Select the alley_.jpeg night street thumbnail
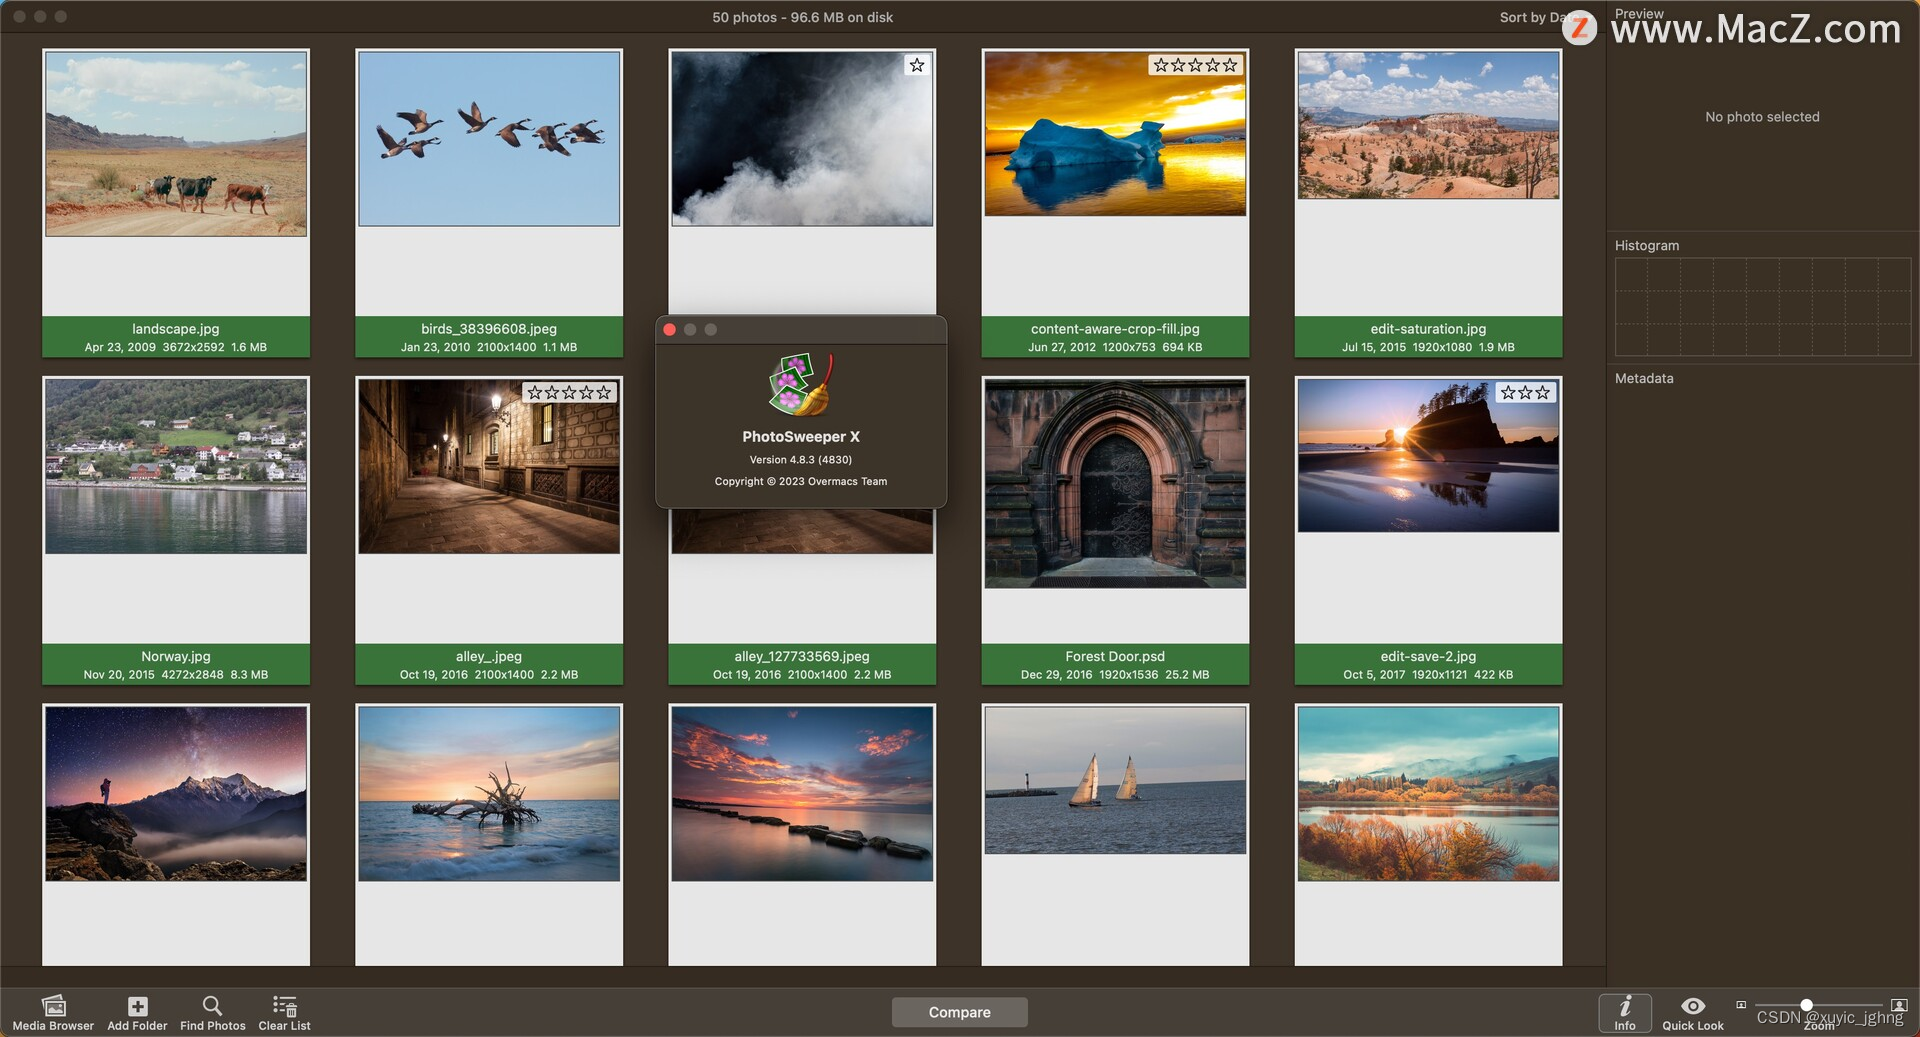 (489, 467)
